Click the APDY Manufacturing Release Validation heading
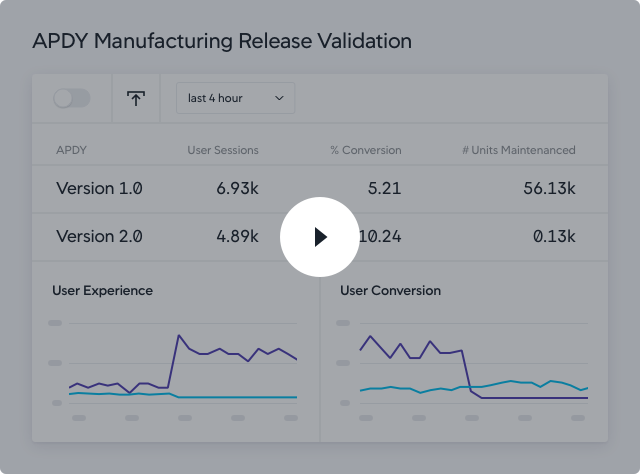Viewport: 640px width, 474px height. click(222, 41)
